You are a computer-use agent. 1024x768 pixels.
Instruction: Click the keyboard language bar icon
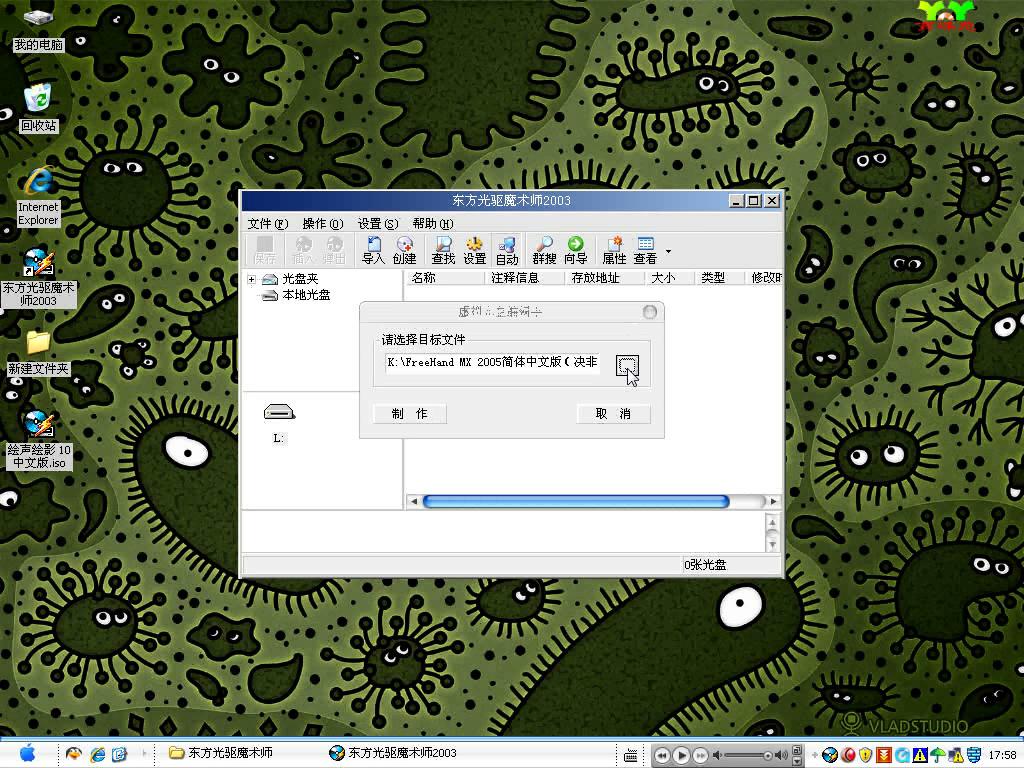(630, 756)
